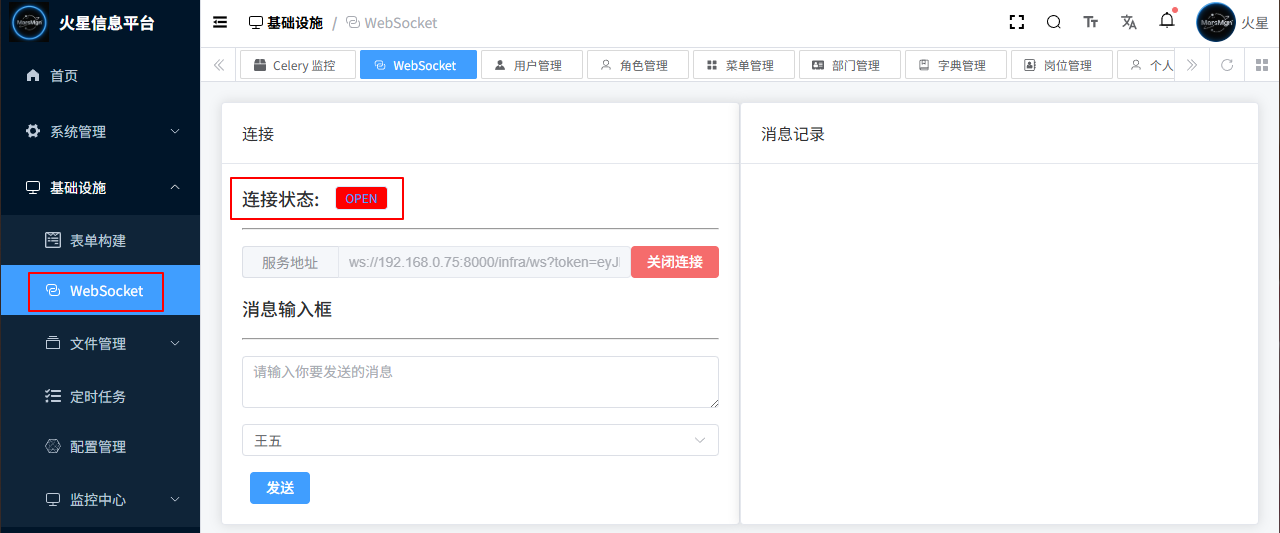
Task: Toggle fullscreen mode icon in header
Action: (x=1017, y=22)
